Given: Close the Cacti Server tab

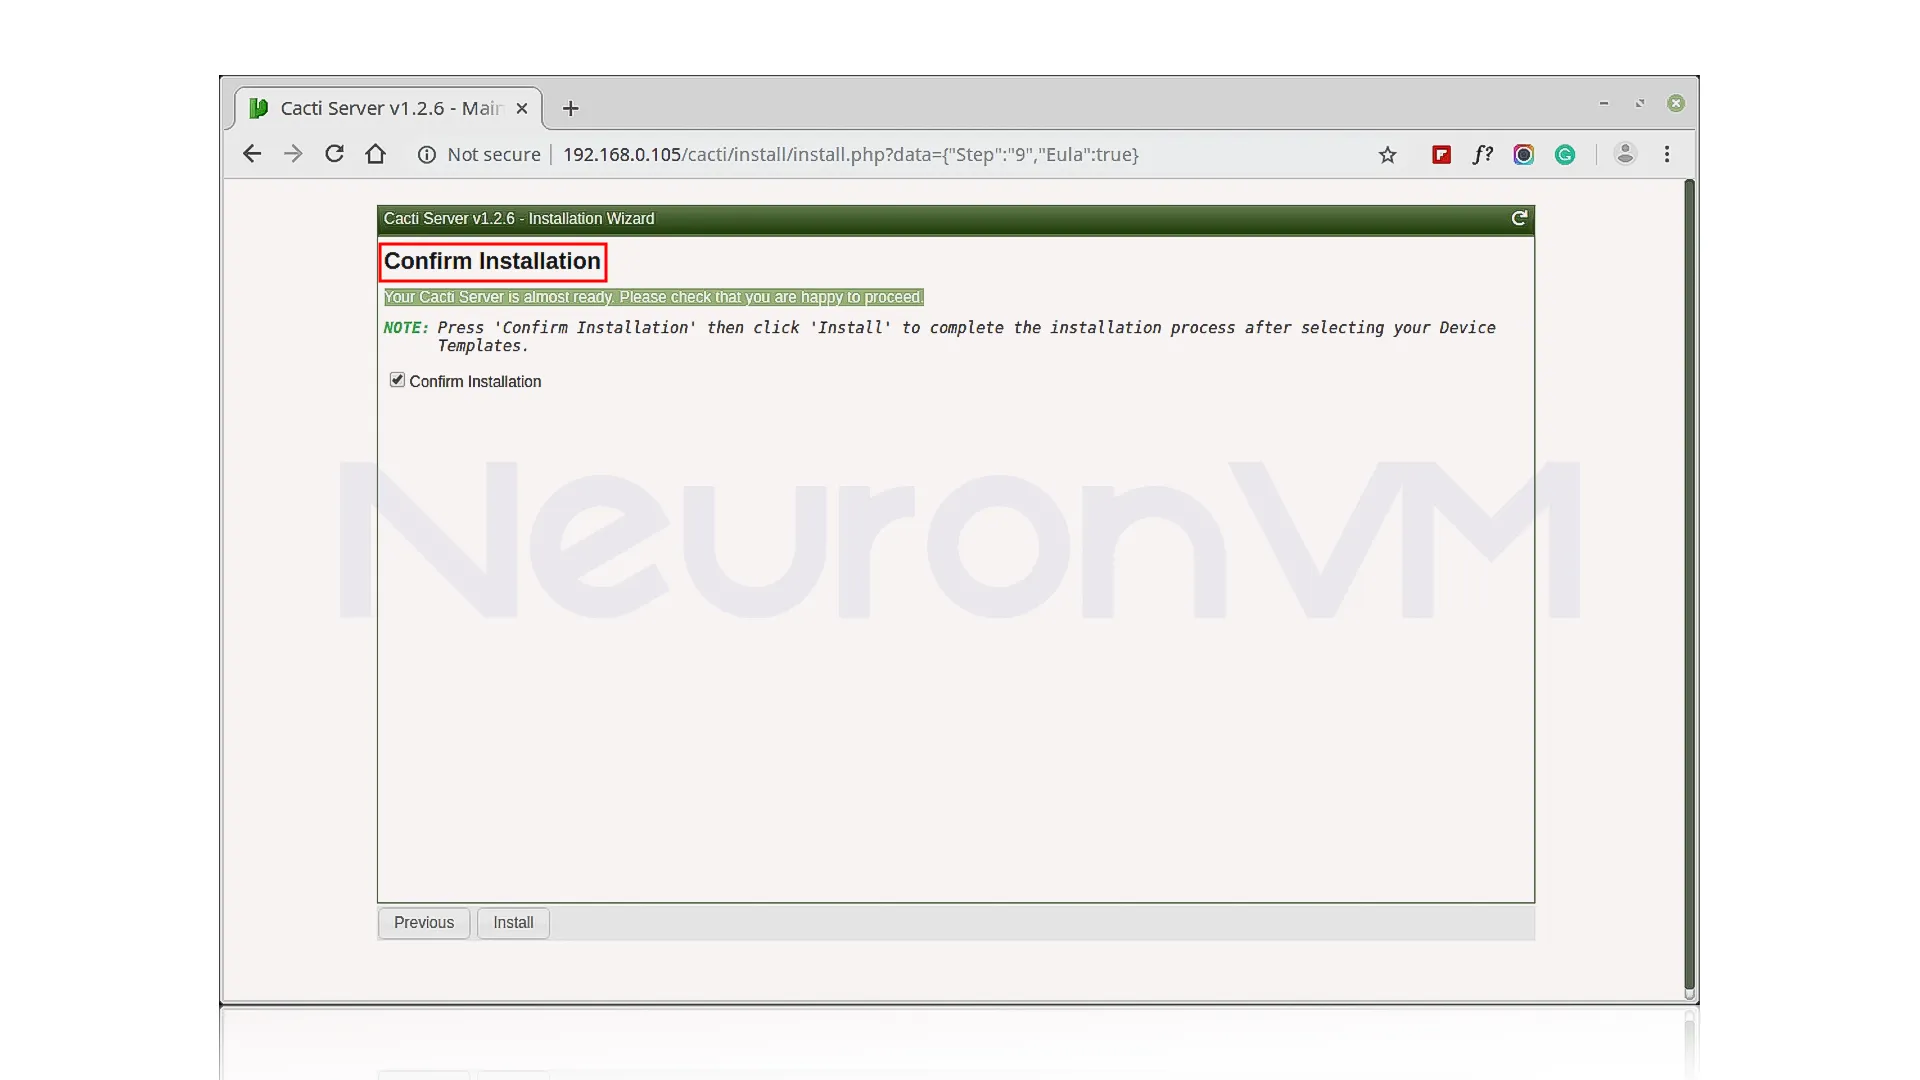Looking at the screenshot, I should click(x=522, y=108).
